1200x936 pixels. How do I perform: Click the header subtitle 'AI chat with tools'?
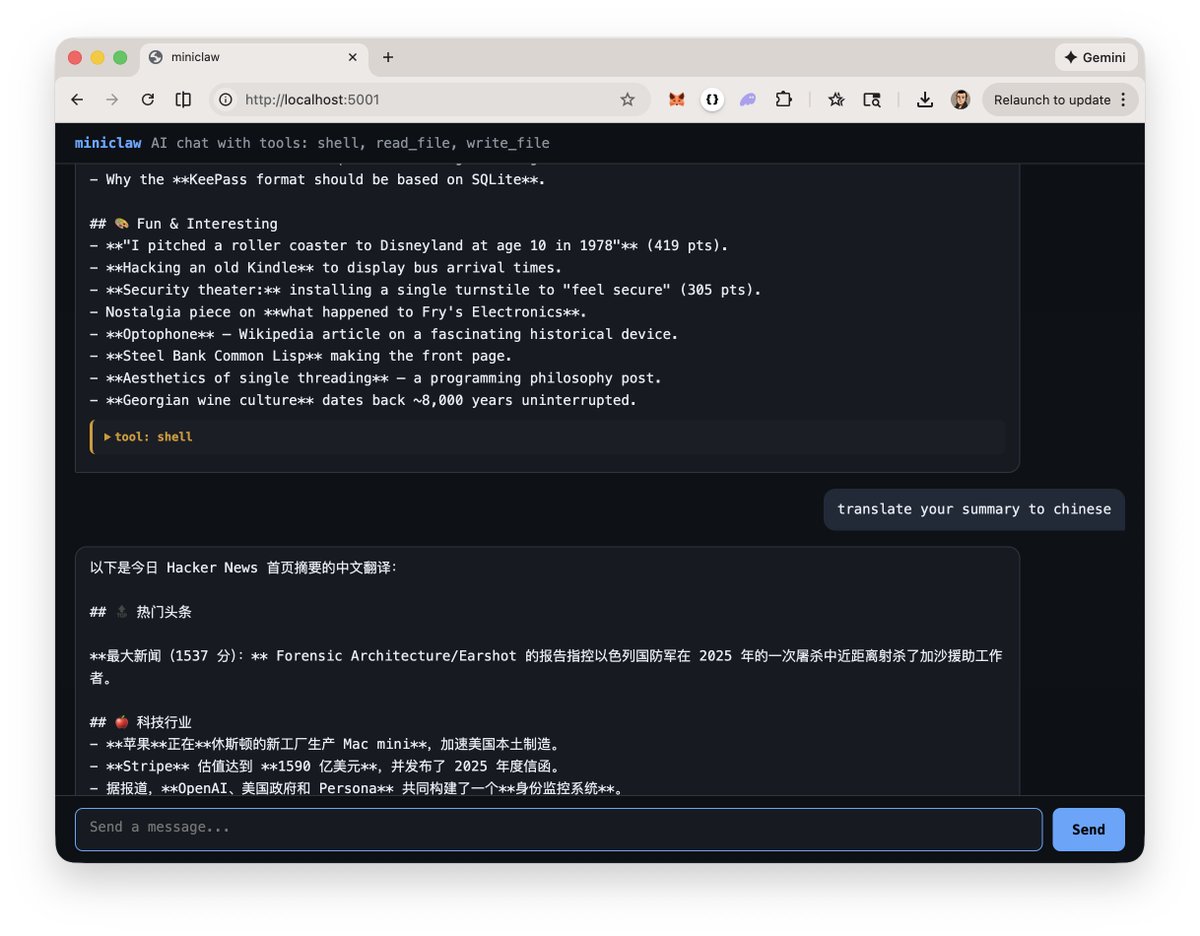coord(350,143)
